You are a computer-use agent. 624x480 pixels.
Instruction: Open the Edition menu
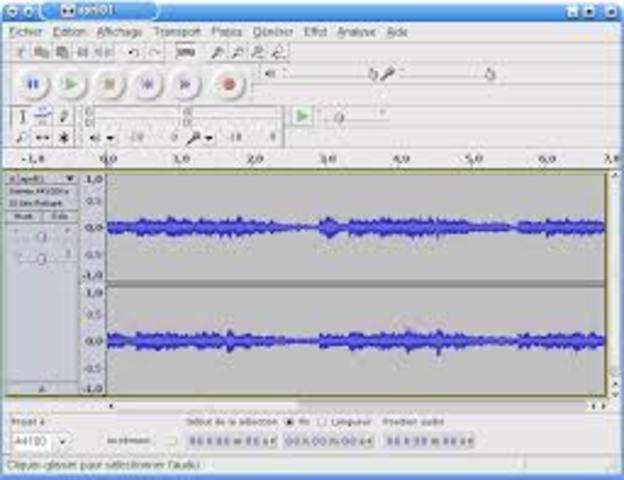(69, 32)
